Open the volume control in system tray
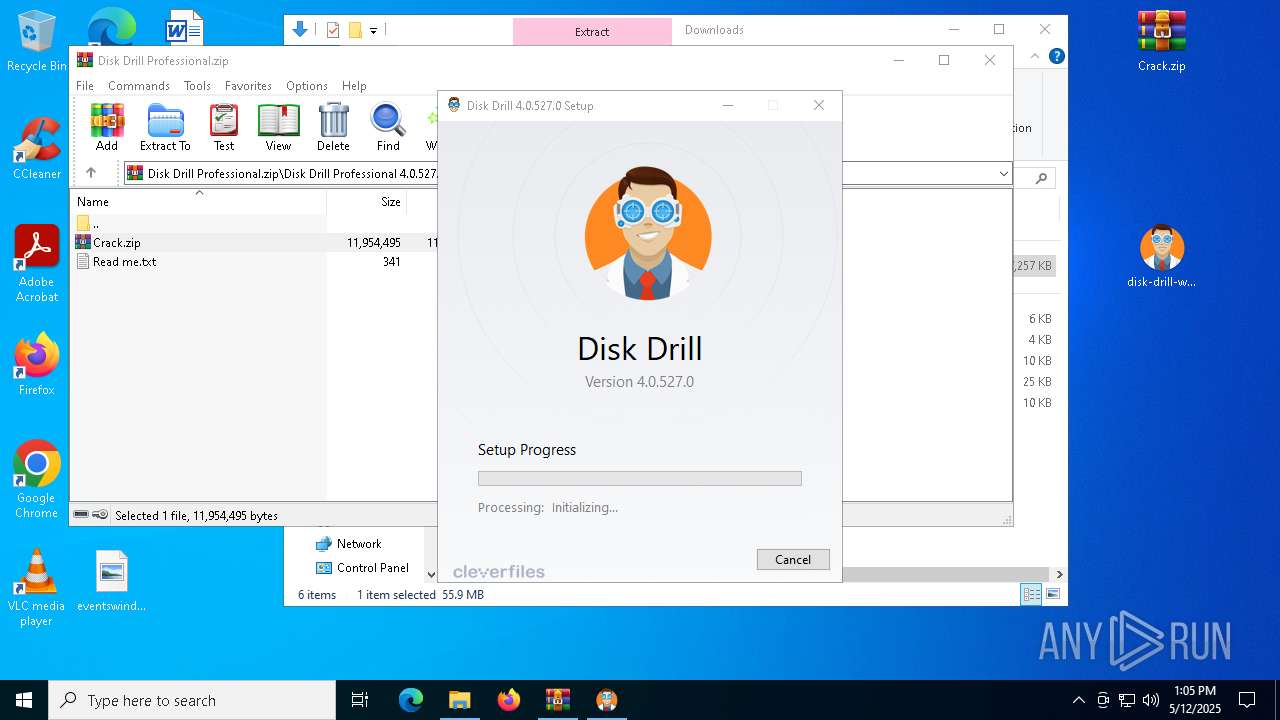The image size is (1280, 720). tap(1150, 700)
